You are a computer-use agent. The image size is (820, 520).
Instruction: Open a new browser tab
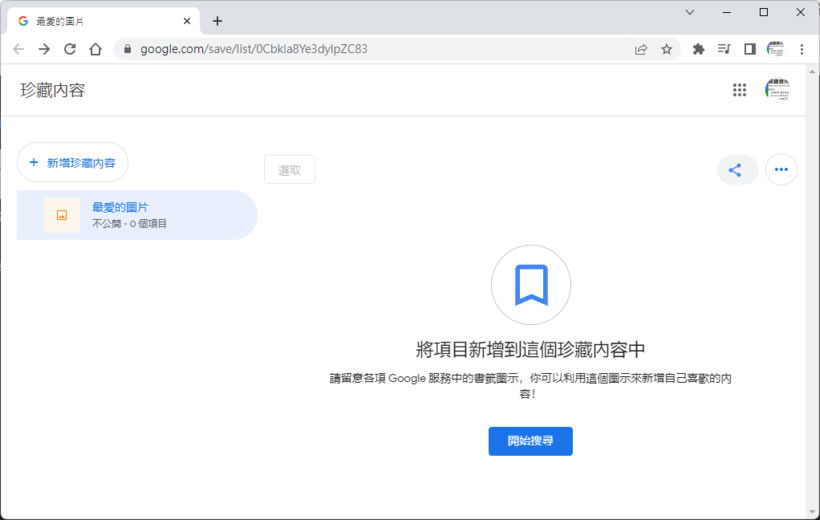[217, 21]
